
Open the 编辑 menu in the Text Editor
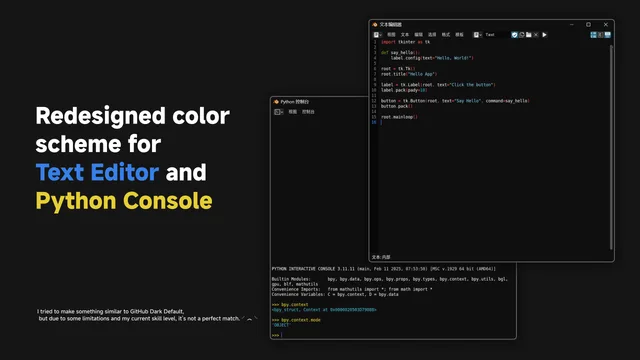pyautogui.click(x=418, y=35)
